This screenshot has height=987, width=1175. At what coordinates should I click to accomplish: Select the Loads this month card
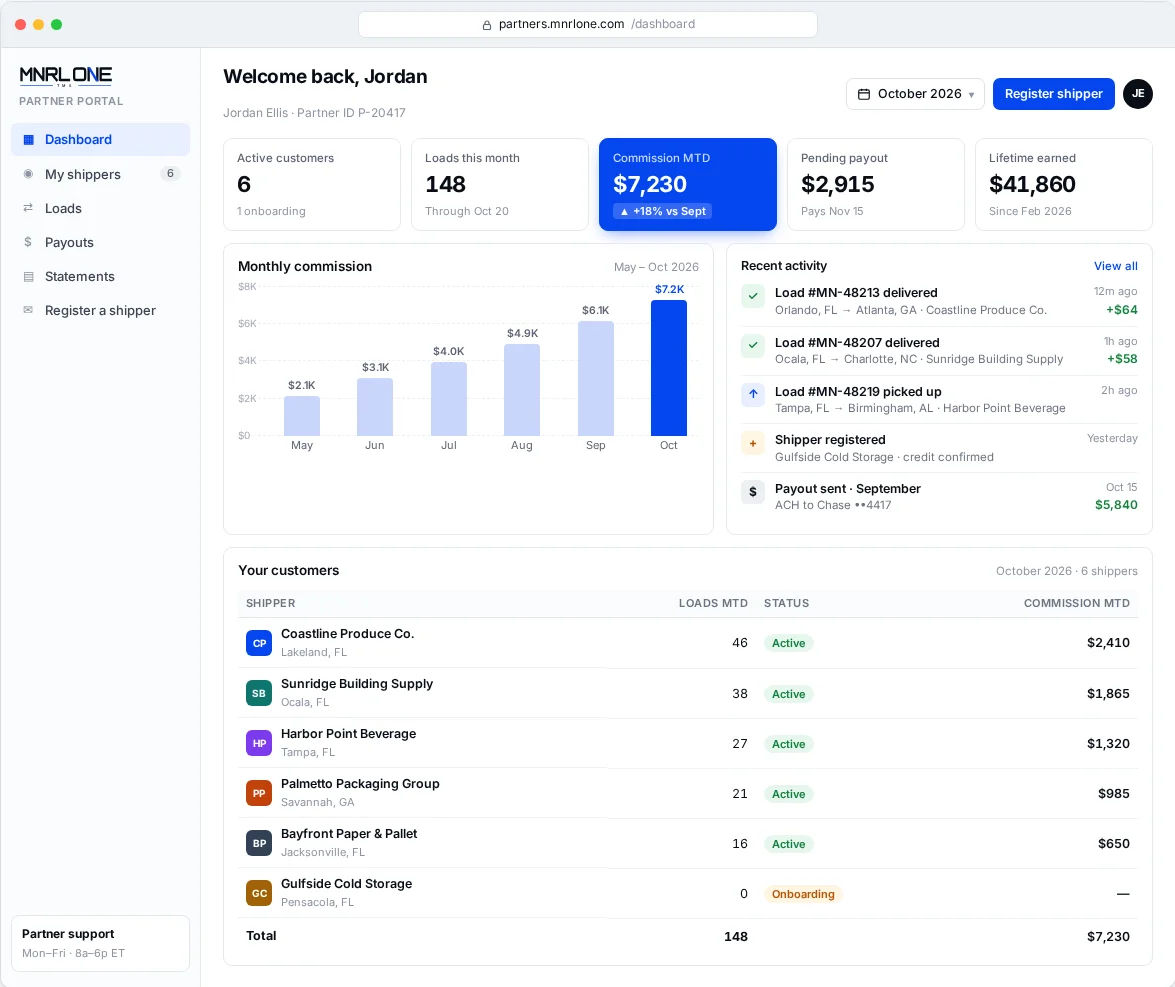coord(499,184)
